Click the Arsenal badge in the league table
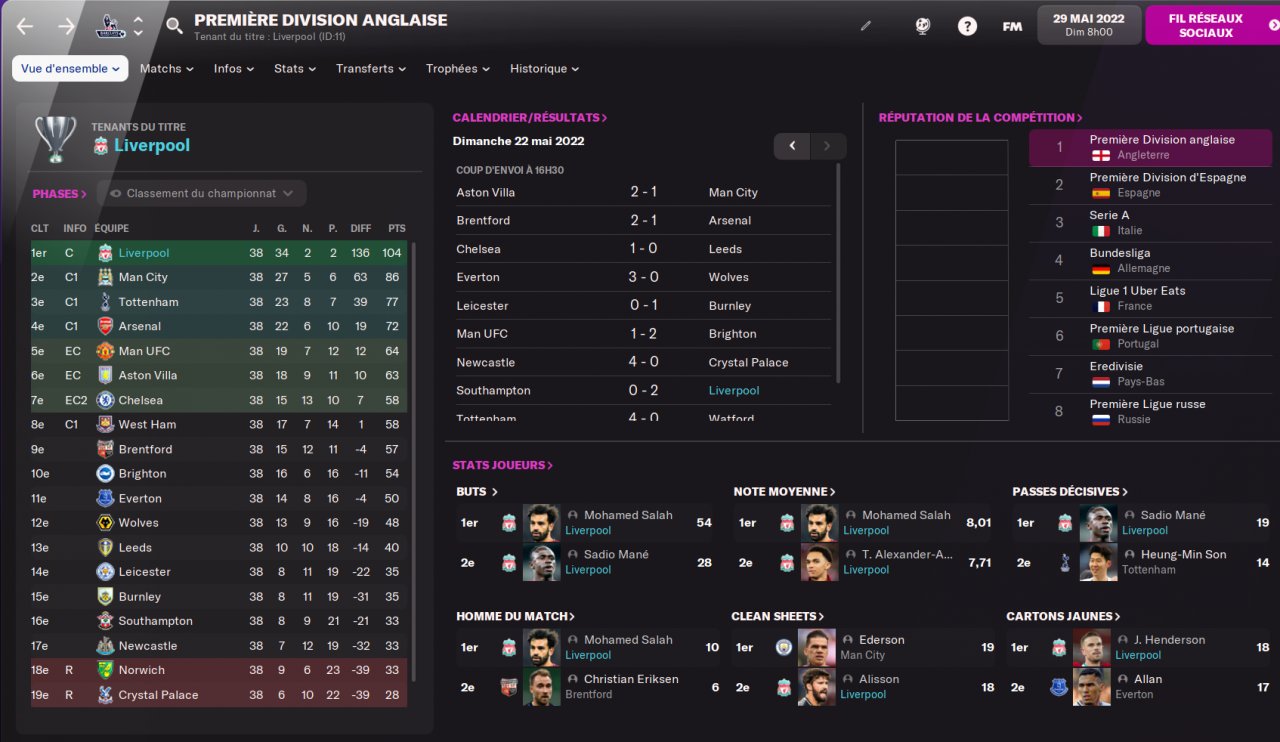The image size is (1280, 742). point(105,326)
